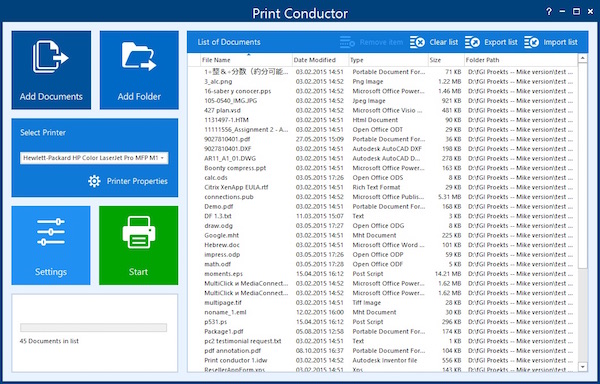Select the file AR11_A1_01.DWG

[x=230, y=158]
